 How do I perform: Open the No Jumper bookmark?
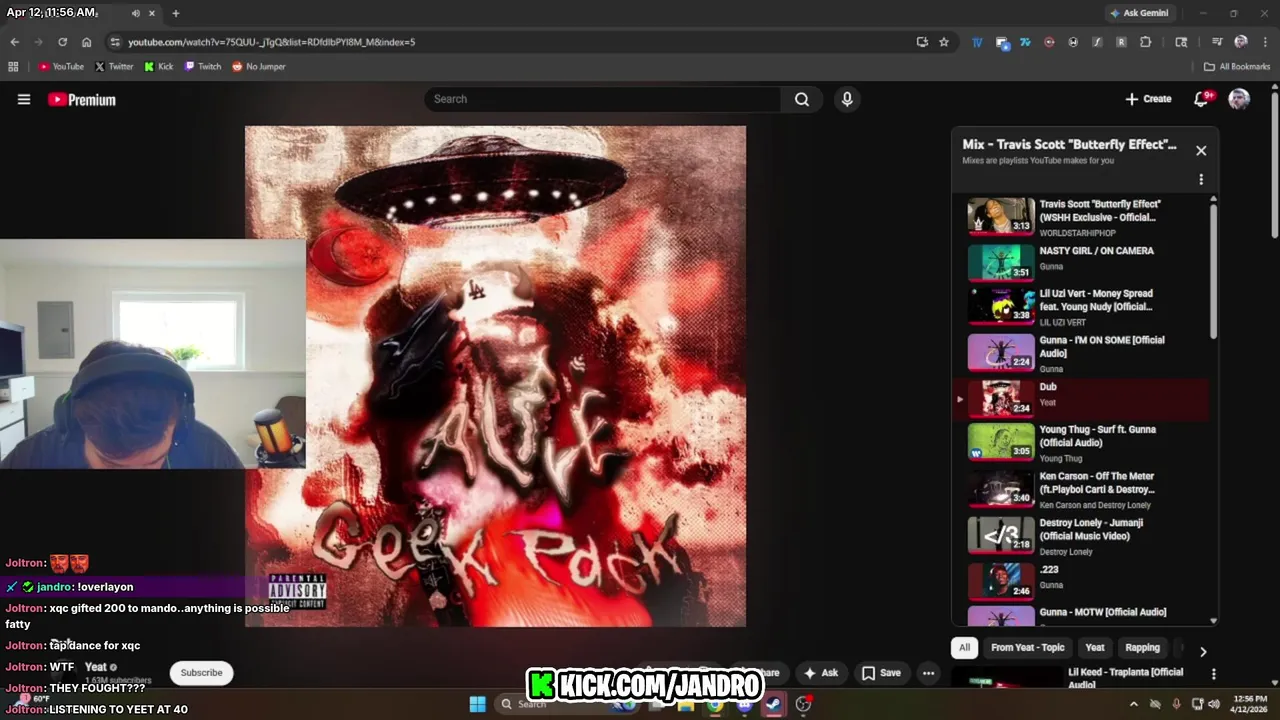click(x=259, y=67)
